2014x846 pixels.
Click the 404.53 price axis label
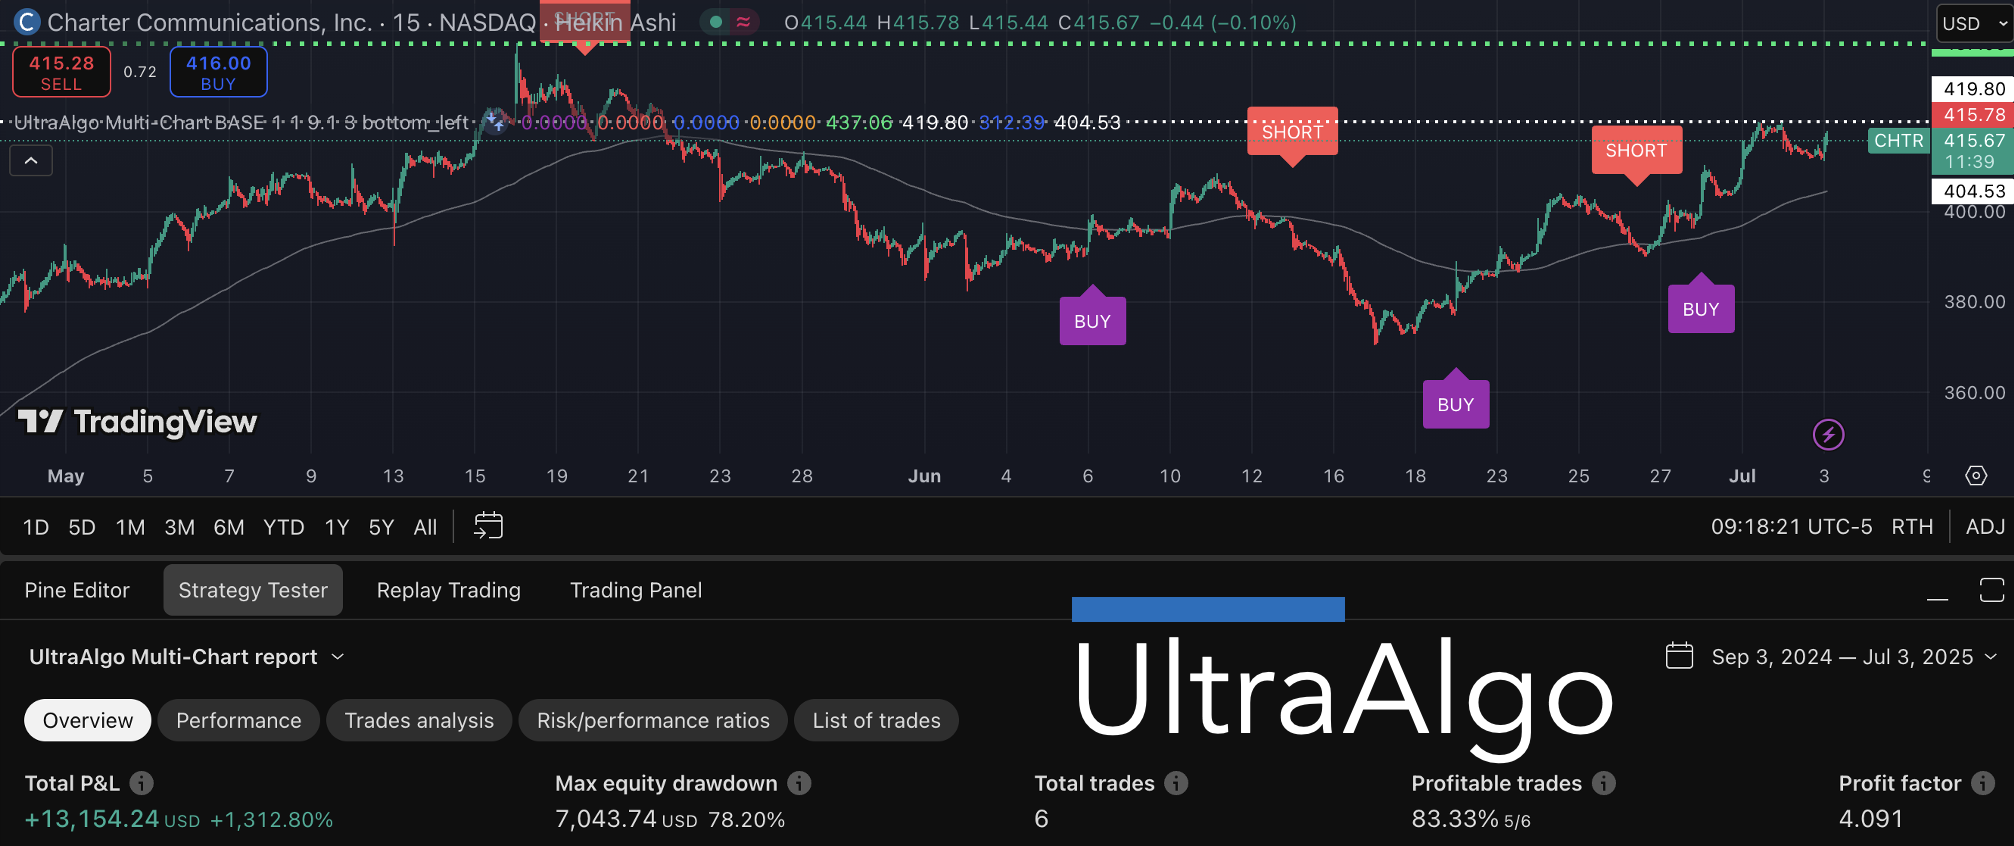(1973, 191)
